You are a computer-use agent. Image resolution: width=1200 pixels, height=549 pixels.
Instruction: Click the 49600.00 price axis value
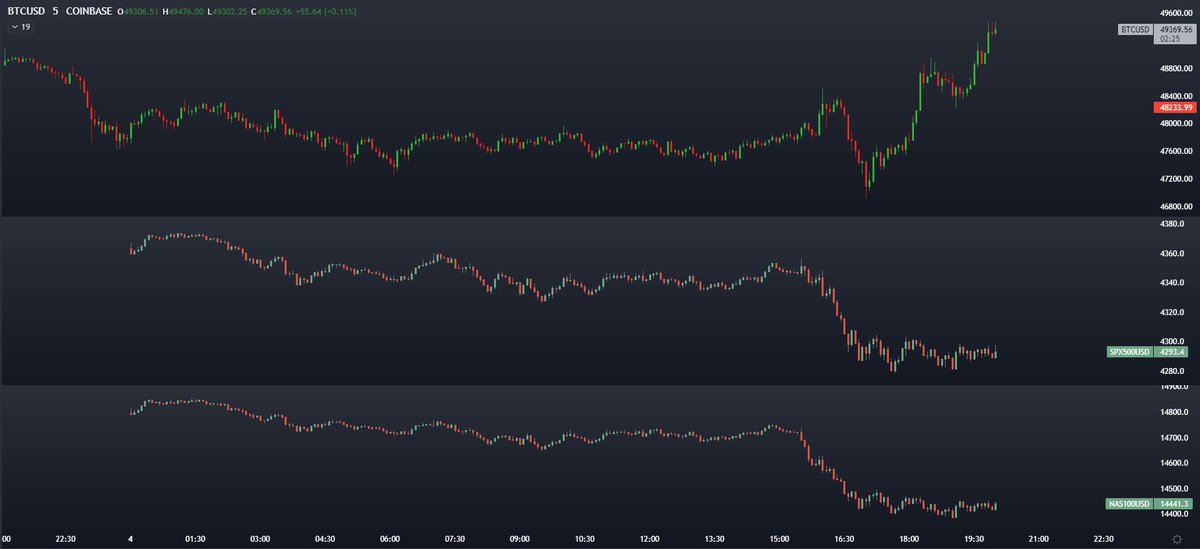pos(1175,15)
